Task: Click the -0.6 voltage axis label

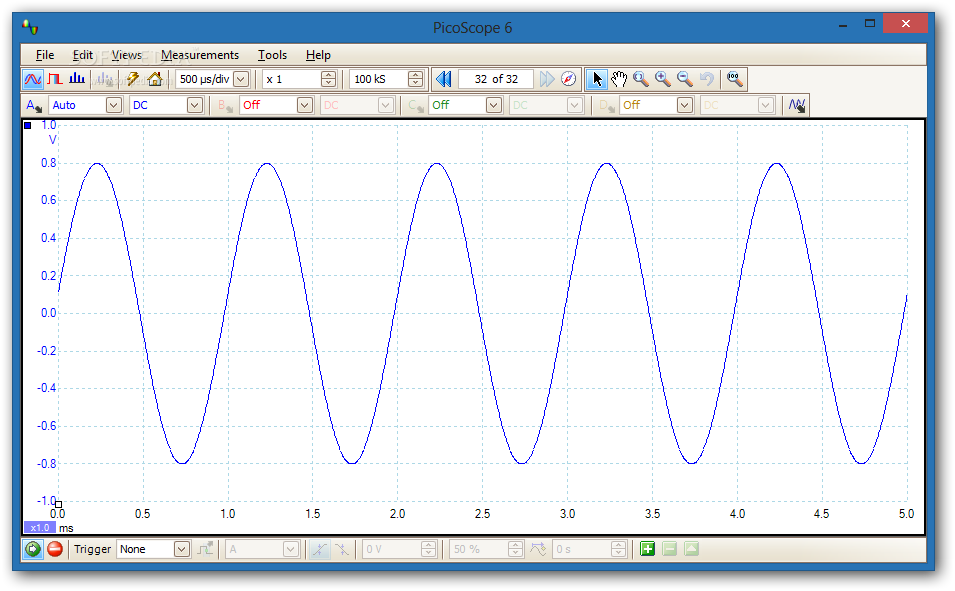Action: (x=47, y=425)
